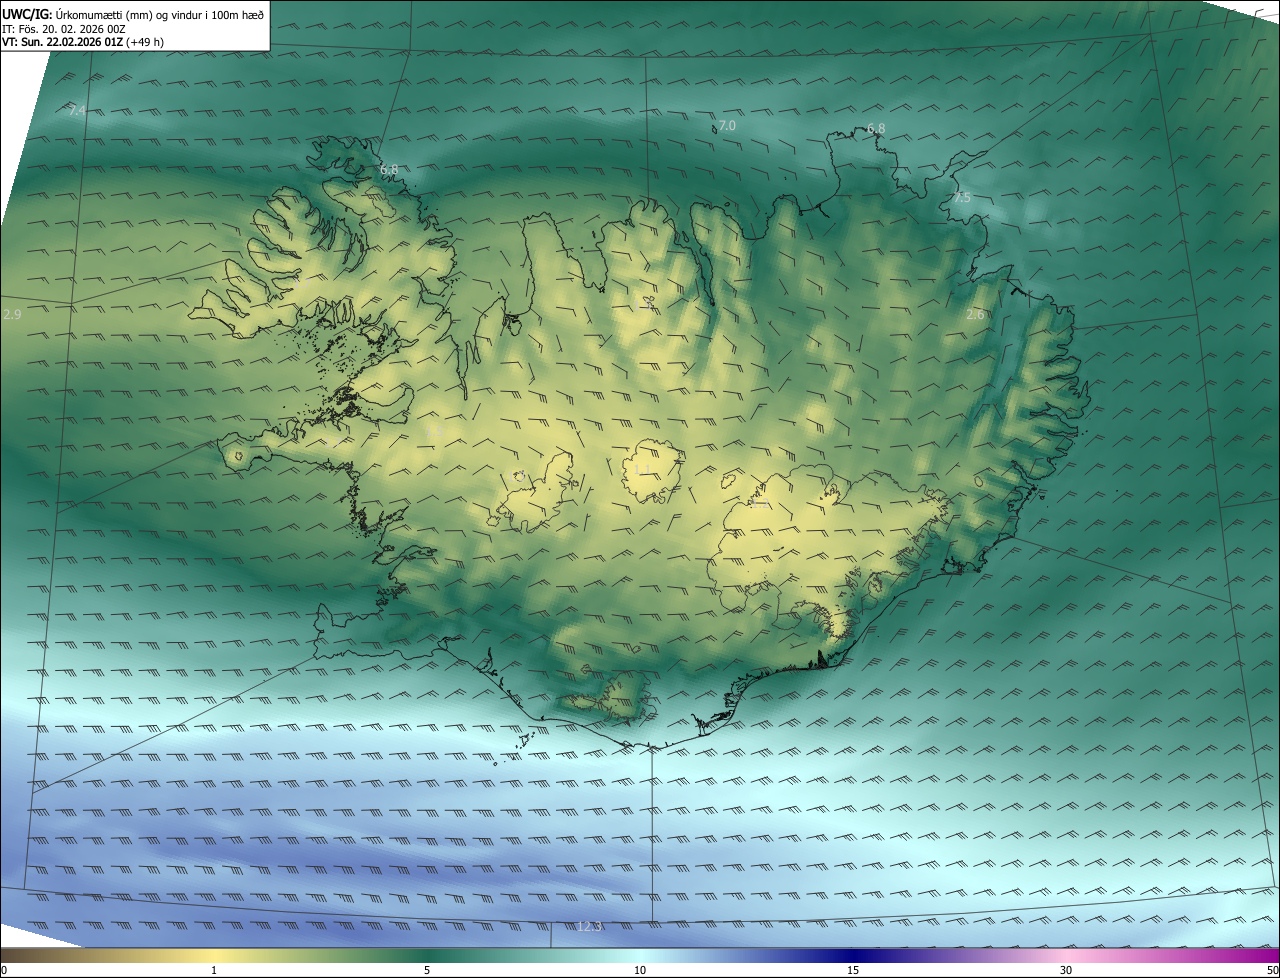Click the 1 tick on the color scale
Image resolution: width=1280 pixels, height=978 pixels.
click(214, 970)
